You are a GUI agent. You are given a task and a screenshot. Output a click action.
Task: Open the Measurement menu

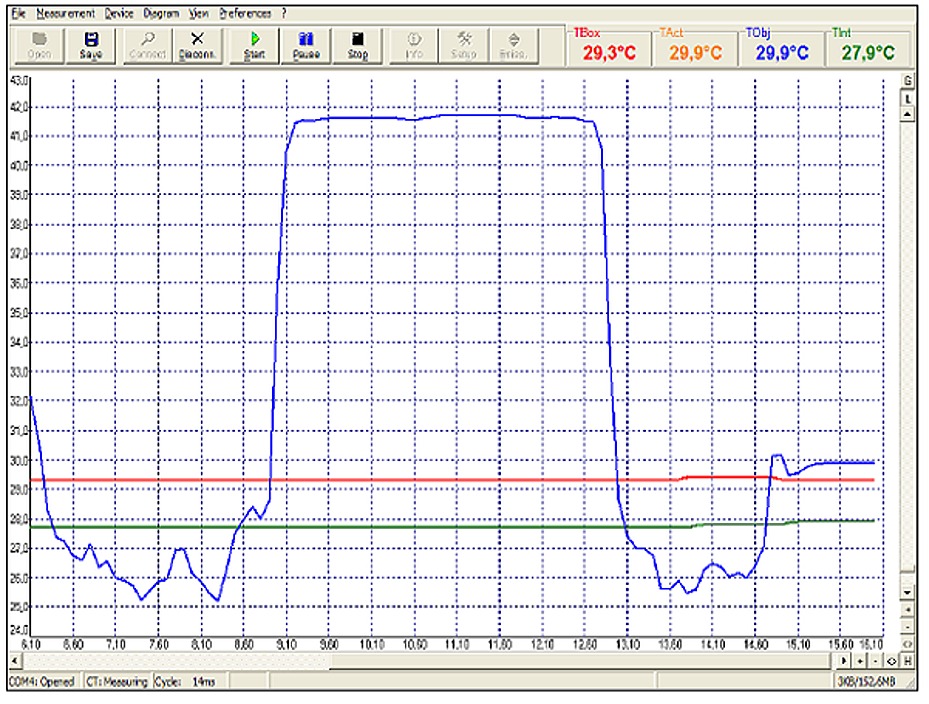(65, 14)
